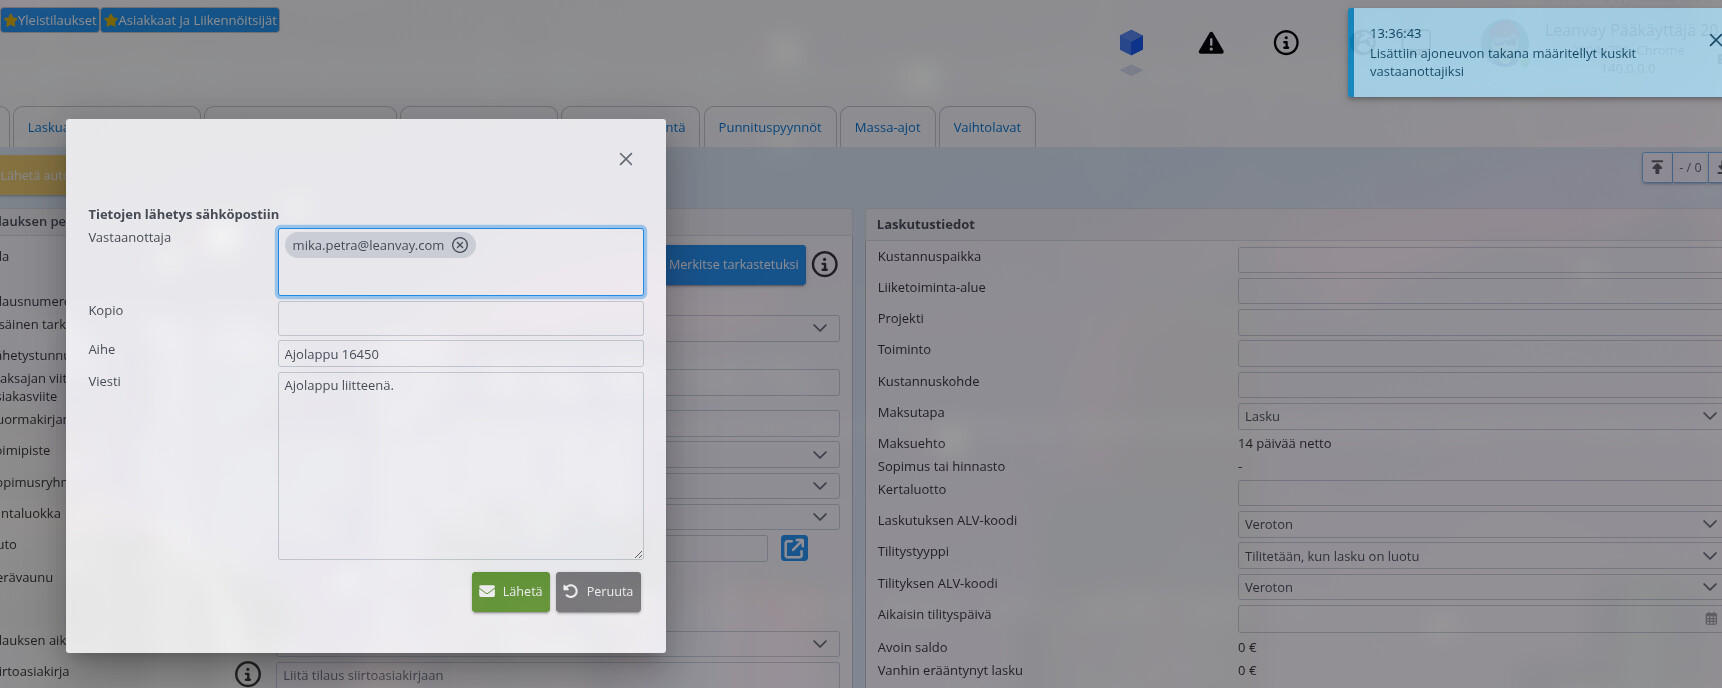
Task: Click the blue cube icon in header
Action: point(1131,43)
